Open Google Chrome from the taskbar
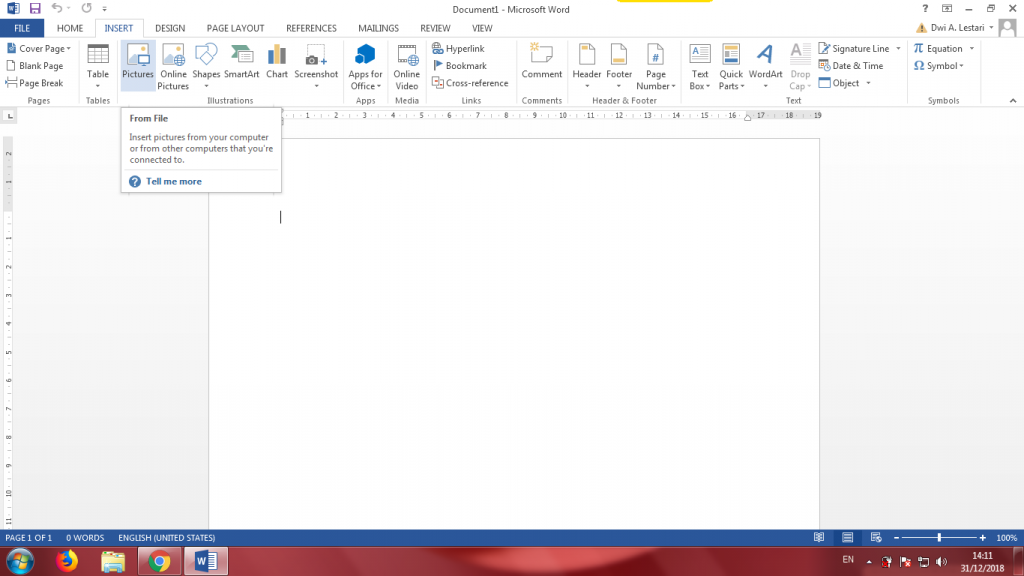This screenshot has height=576, width=1024. 160,561
